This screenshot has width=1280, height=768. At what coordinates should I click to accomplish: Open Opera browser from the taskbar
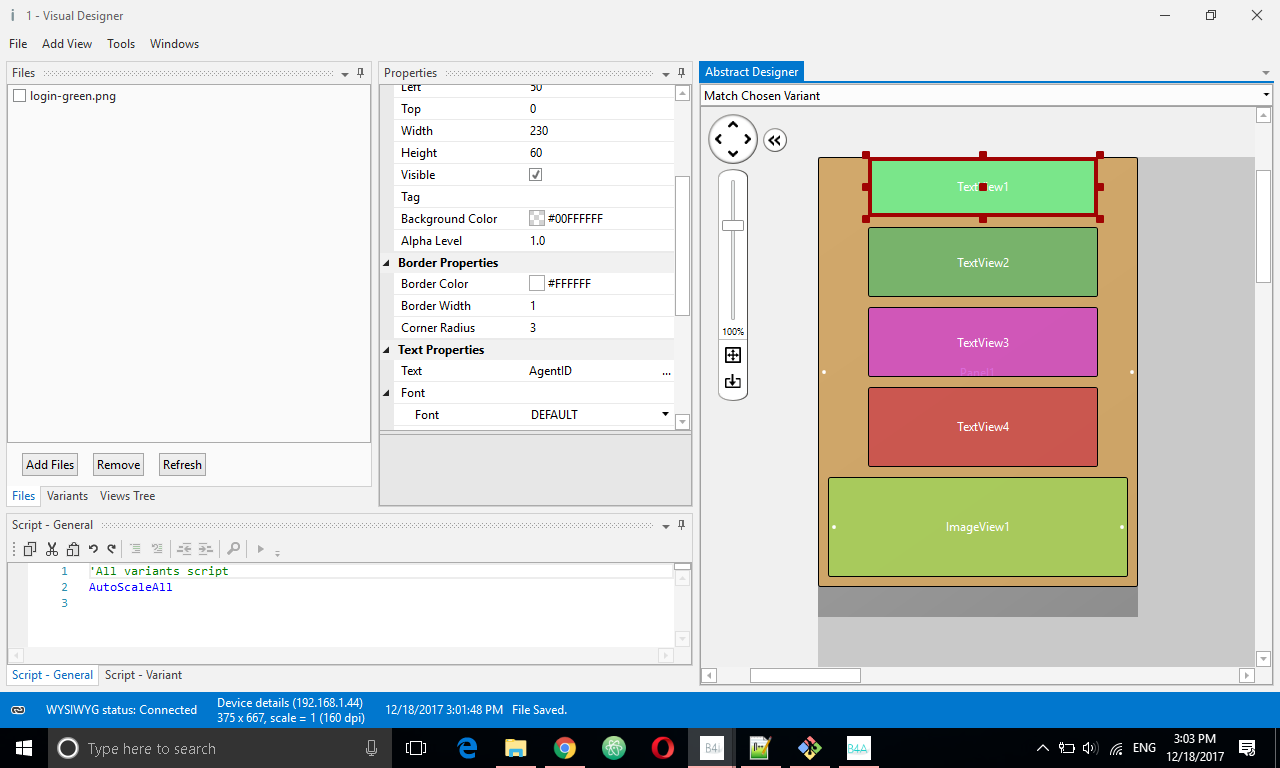point(662,748)
